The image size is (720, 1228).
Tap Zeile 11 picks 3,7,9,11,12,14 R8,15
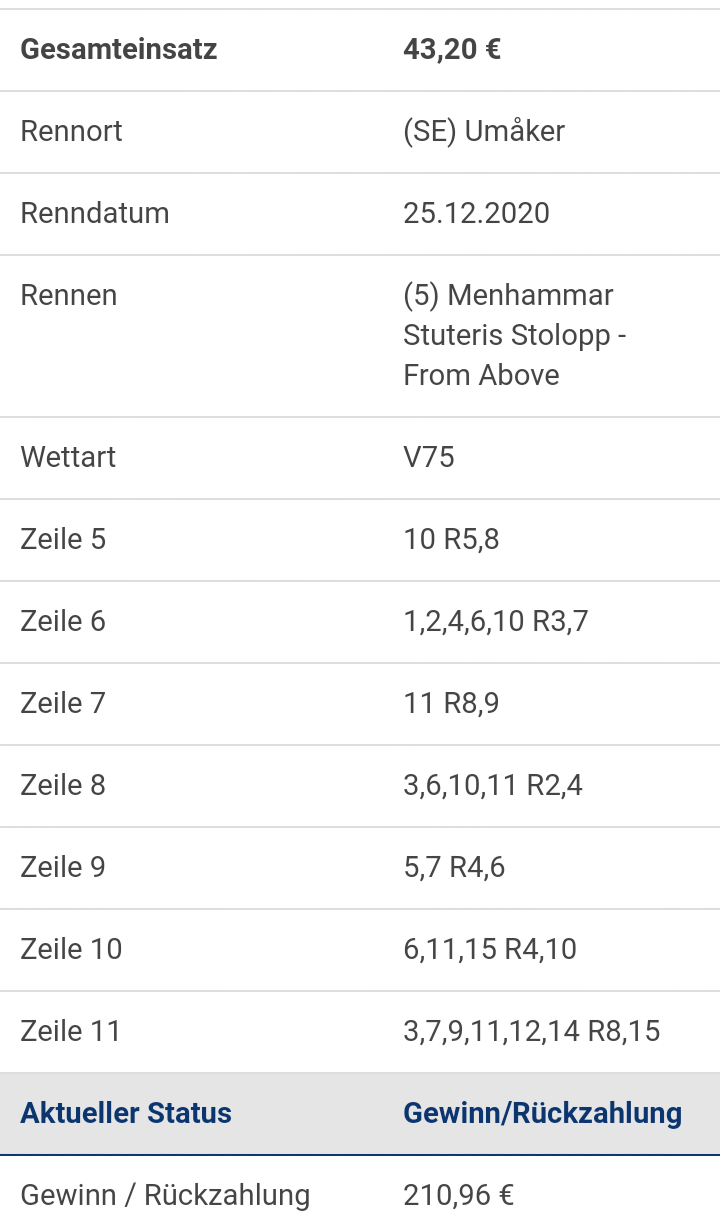(532, 1031)
